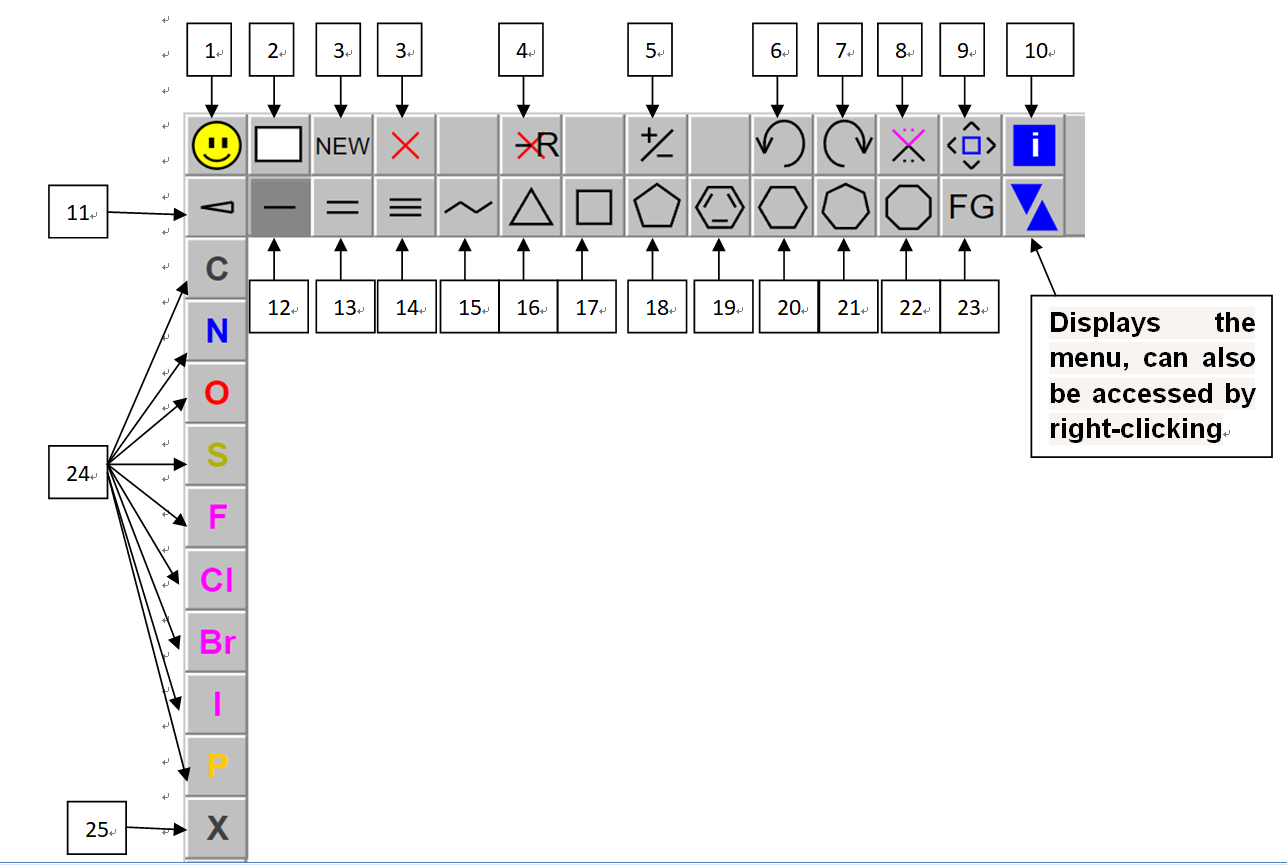Open the blue triangles menu button
Image resolution: width=1287 pixels, height=865 pixels.
(1034, 207)
